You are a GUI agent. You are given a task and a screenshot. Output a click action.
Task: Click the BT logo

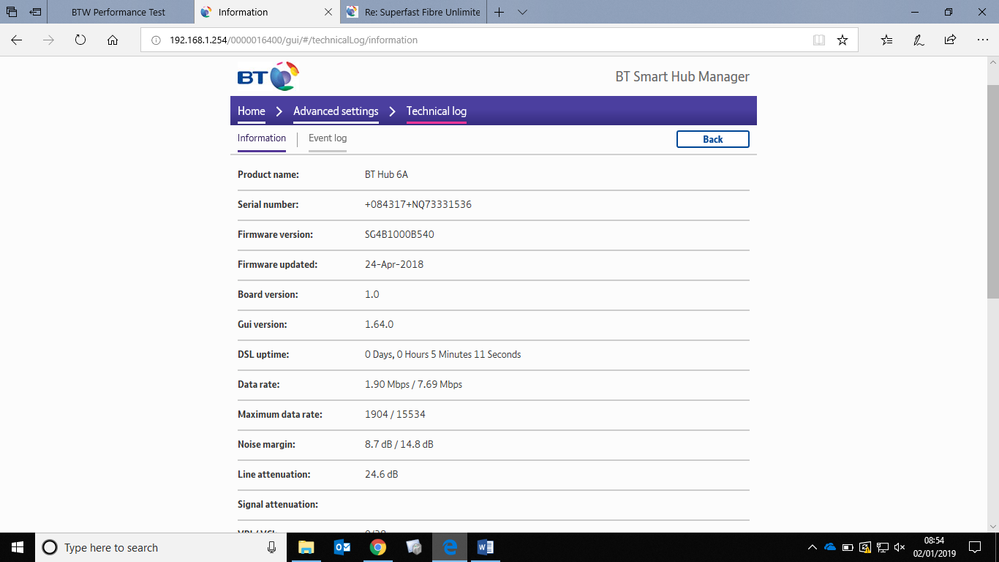click(x=268, y=76)
